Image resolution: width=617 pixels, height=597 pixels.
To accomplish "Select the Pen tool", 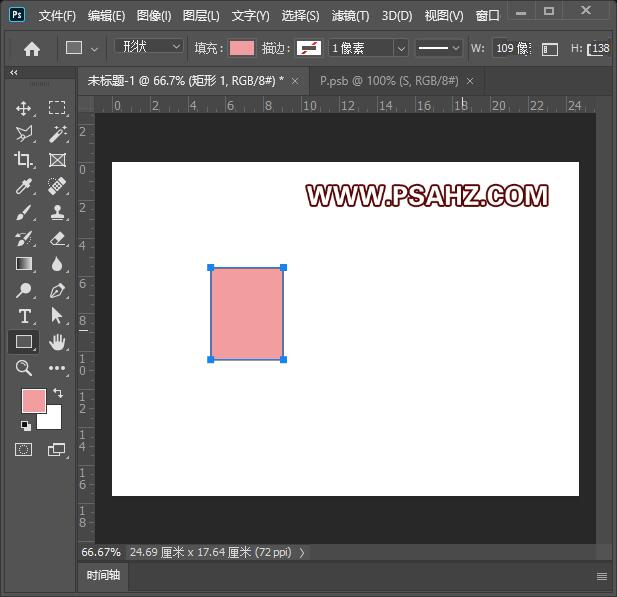I will (x=57, y=290).
